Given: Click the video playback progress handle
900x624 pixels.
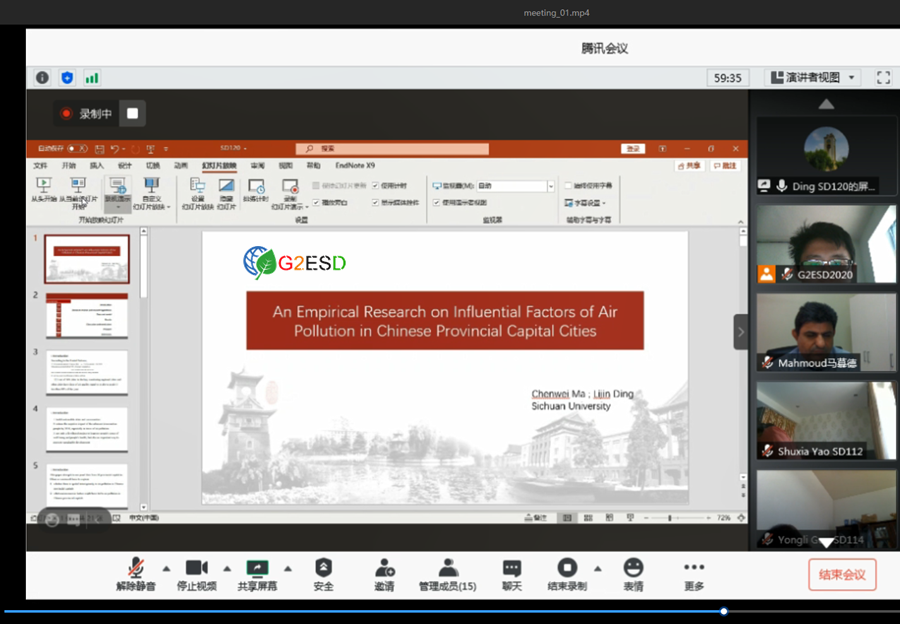Looking at the screenshot, I should [x=724, y=611].
